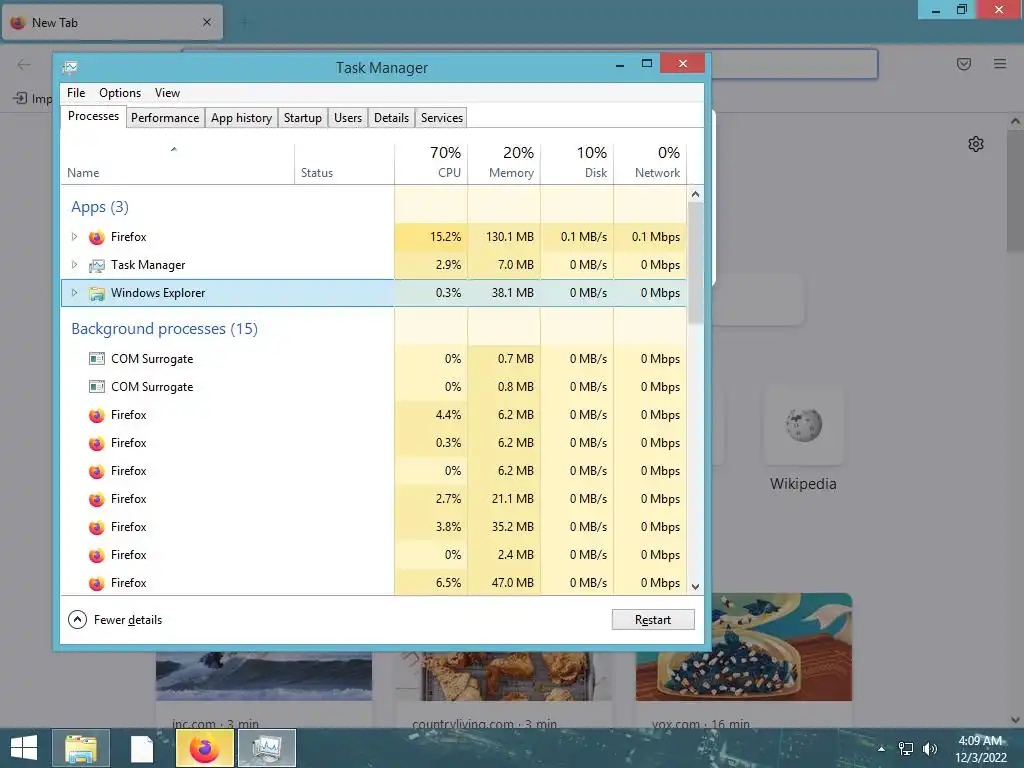The image size is (1024, 768).
Task: Sort processes by the CPU column header
Action: coord(431,161)
